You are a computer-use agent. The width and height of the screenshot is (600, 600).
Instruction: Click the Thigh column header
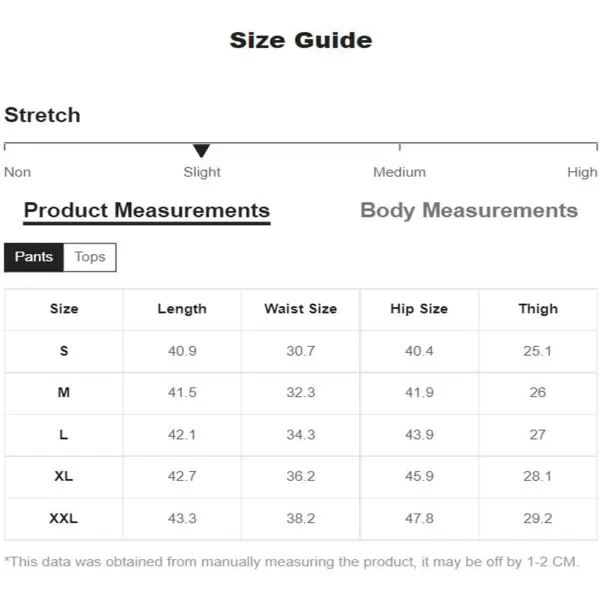coord(538,309)
